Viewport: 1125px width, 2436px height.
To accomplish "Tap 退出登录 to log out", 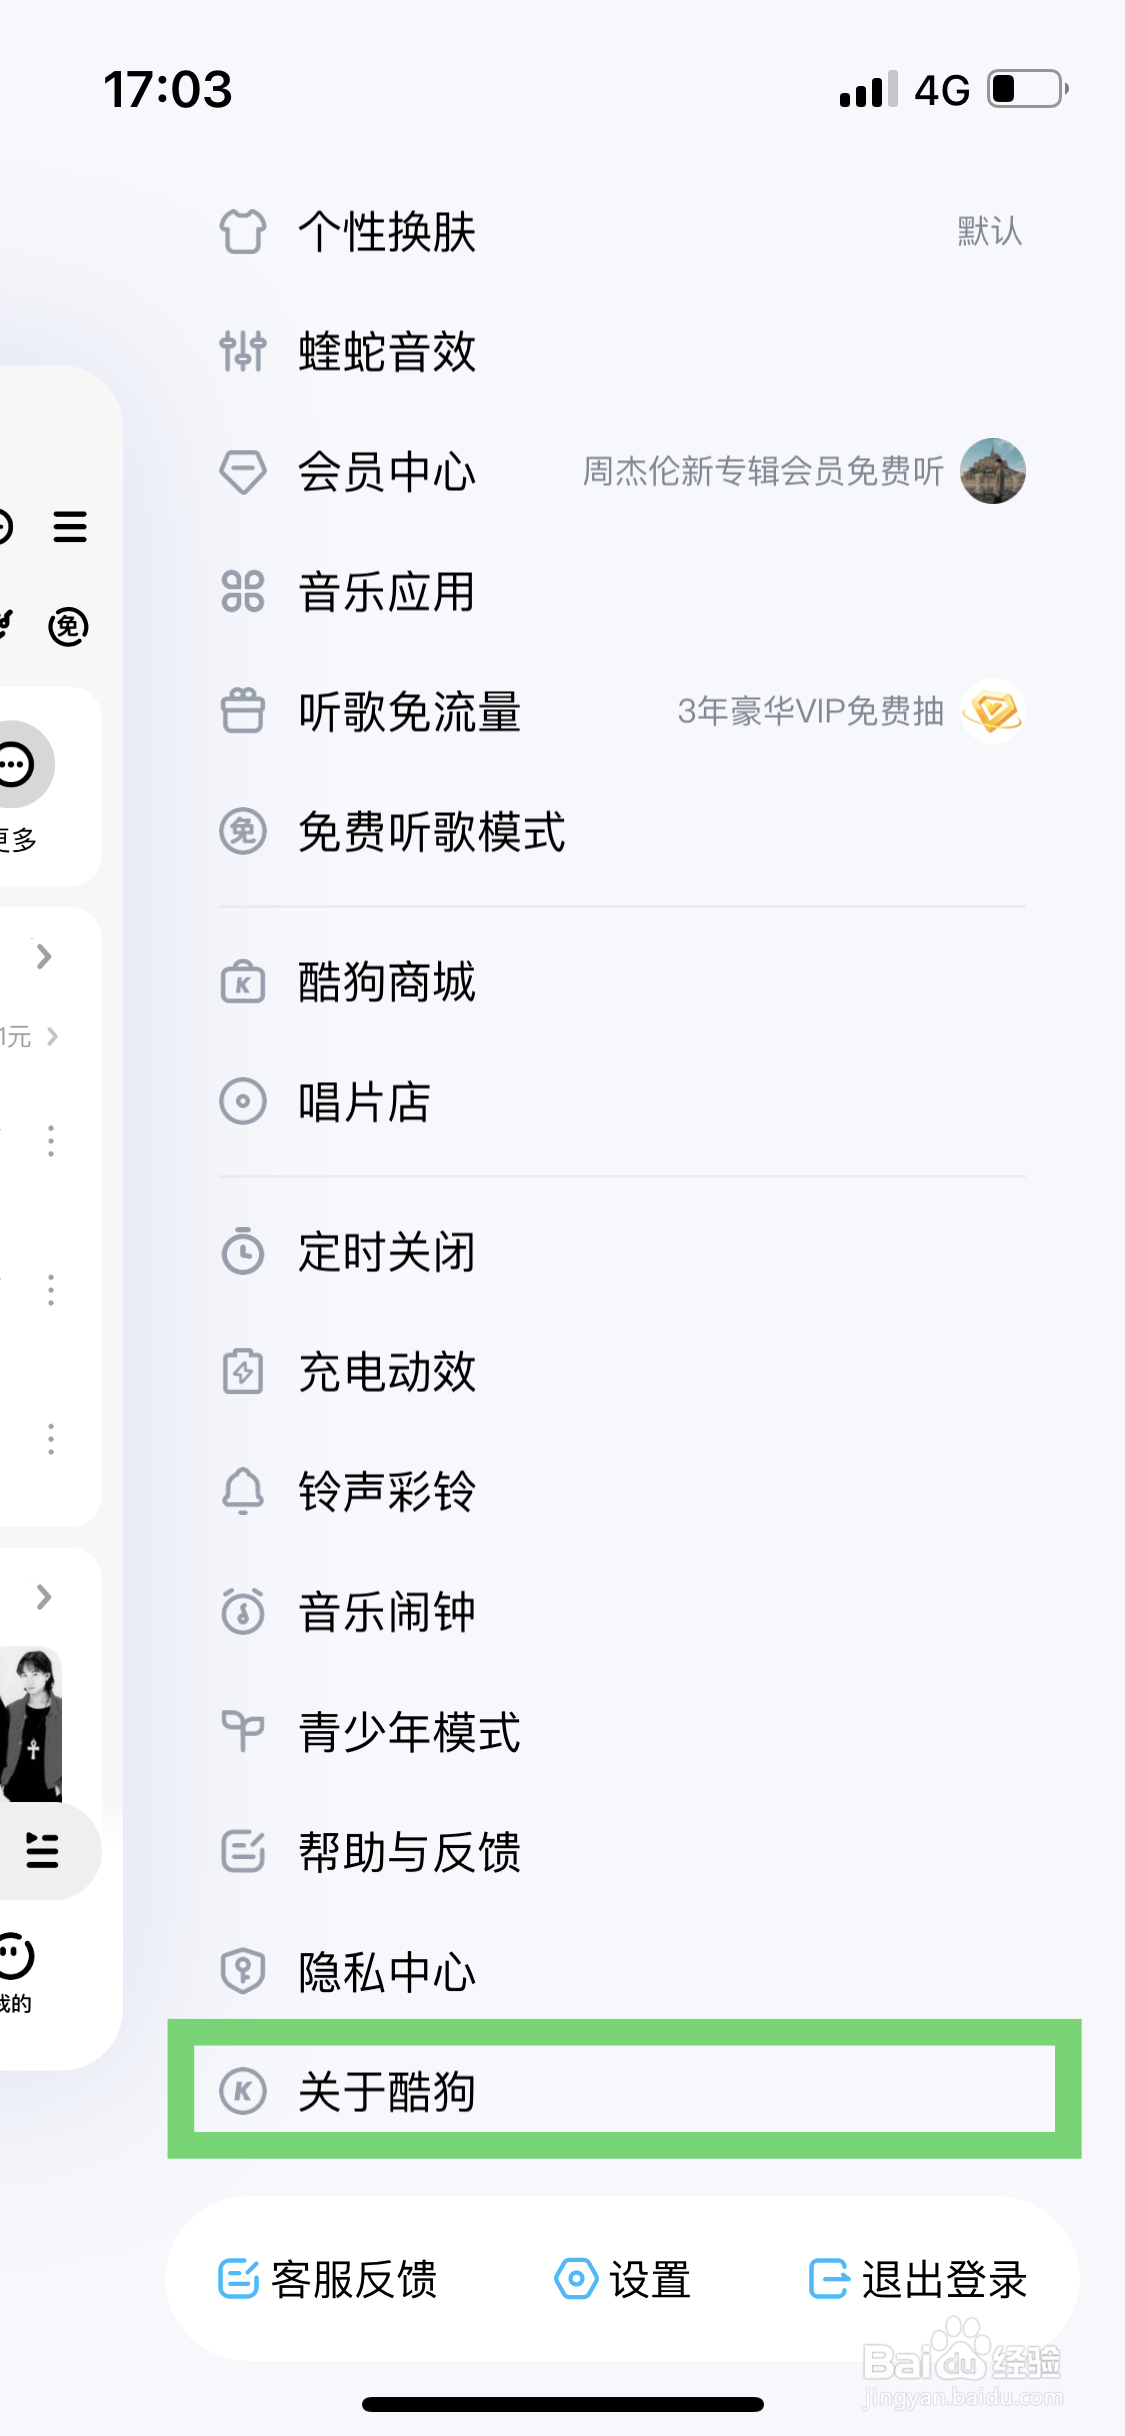I will point(918,2280).
